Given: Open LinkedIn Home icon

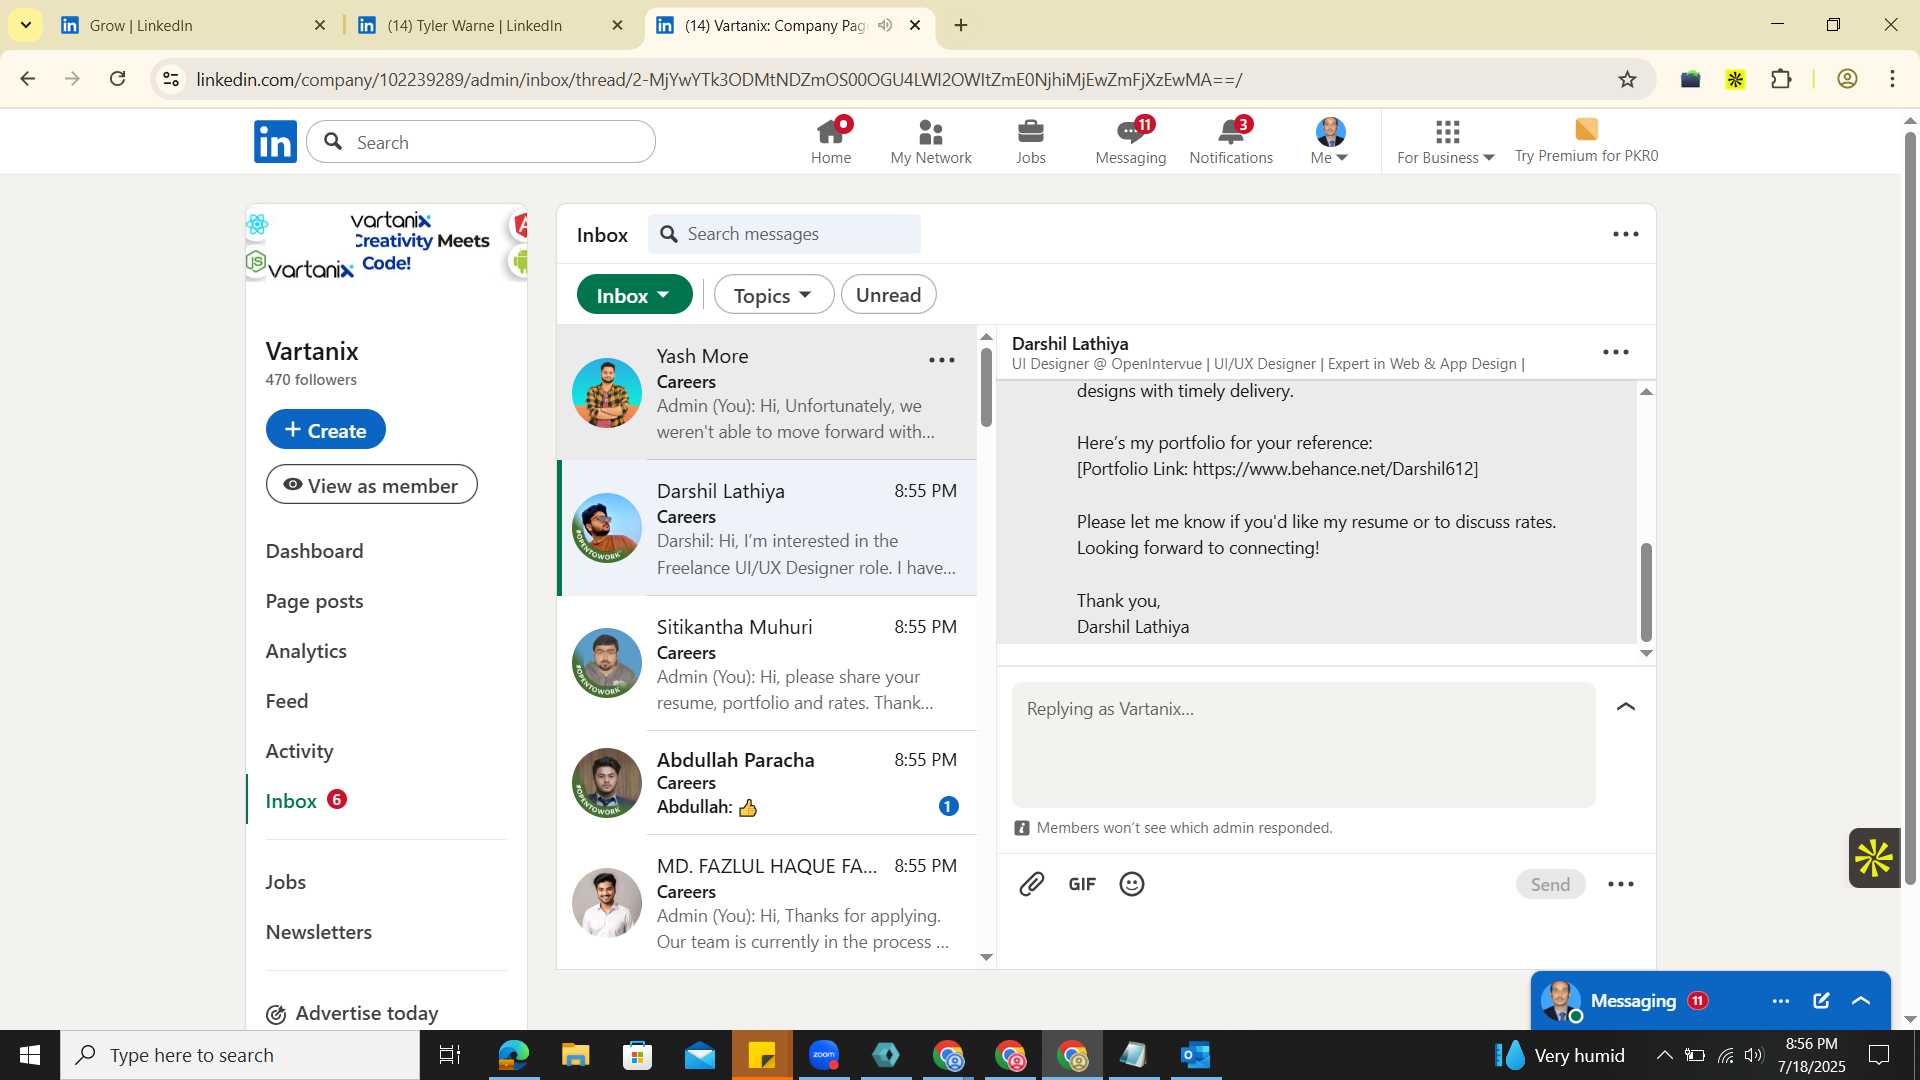Looking at the screenshot, I should click(831, 141).
